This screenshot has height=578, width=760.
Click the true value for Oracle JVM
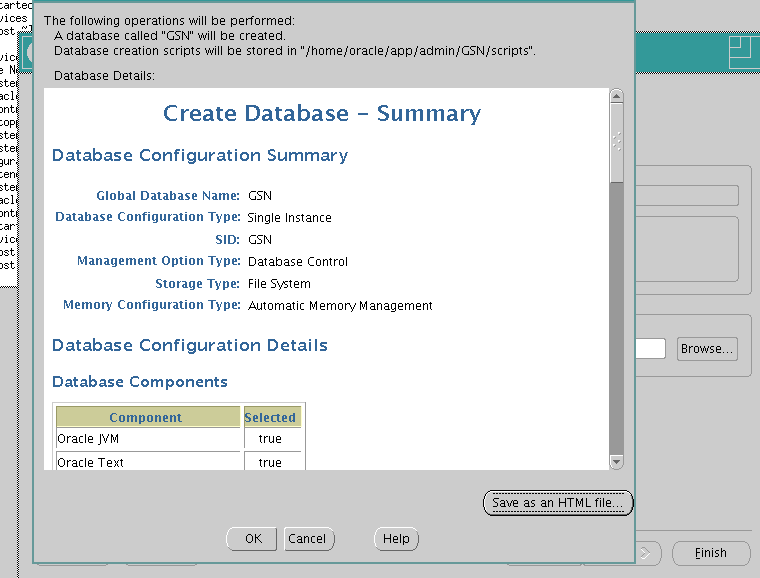pyautogui.click(x=270, y=439)
